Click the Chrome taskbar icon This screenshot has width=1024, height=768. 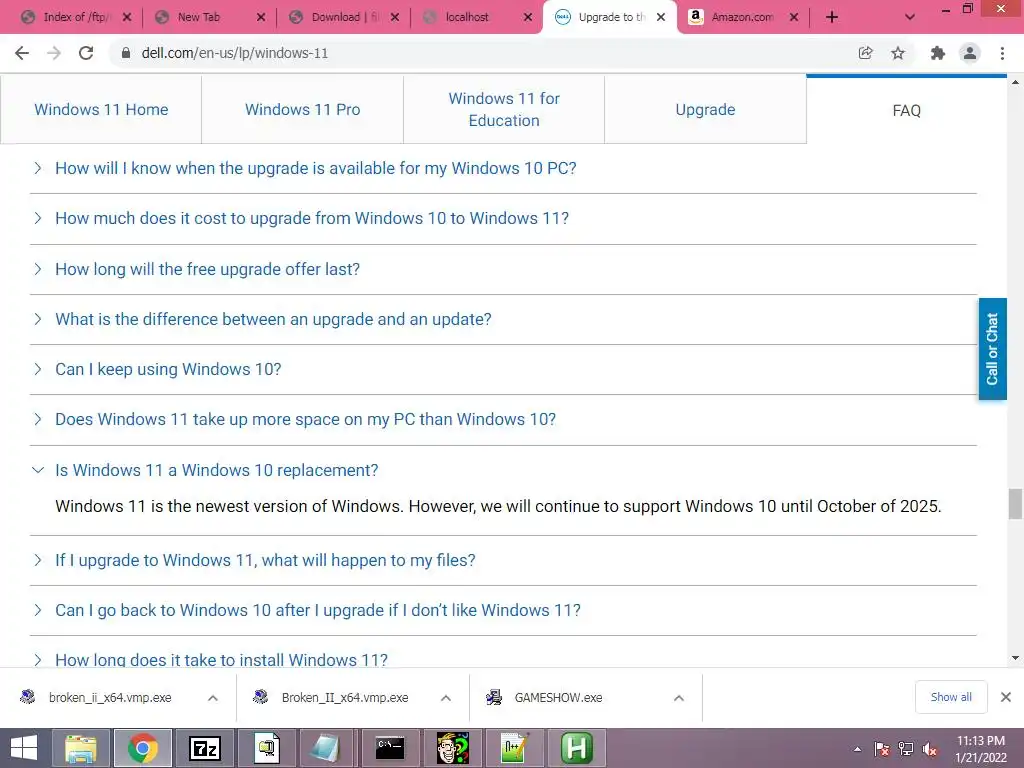coord(143,748)
